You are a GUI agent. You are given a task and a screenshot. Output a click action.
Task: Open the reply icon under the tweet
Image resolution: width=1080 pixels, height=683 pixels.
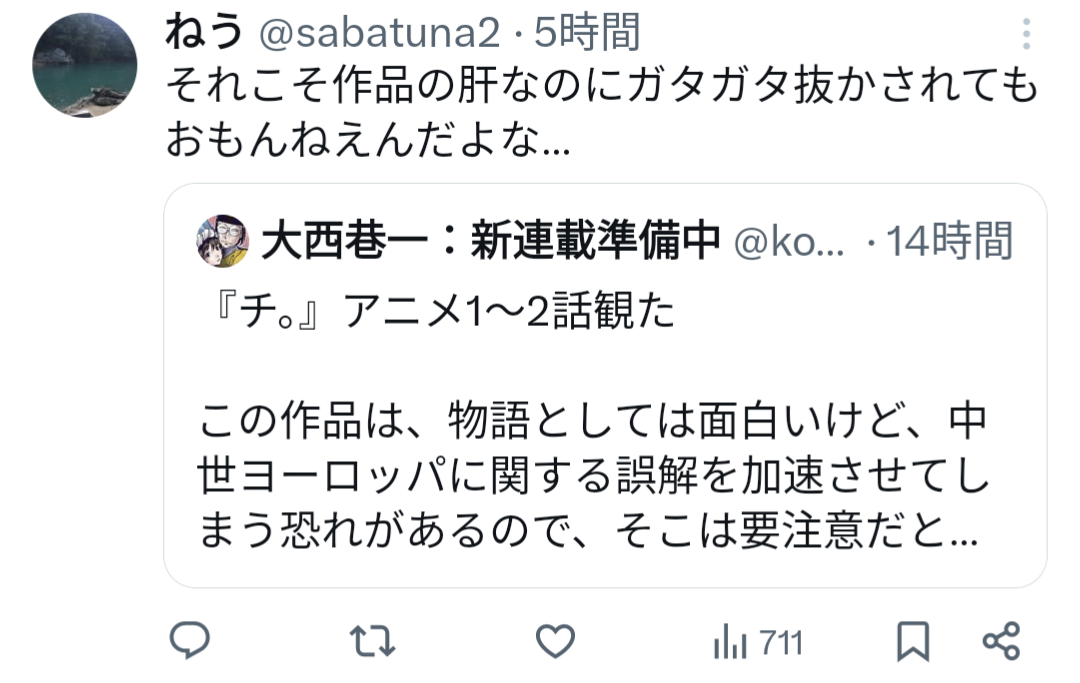pos(190,640)
